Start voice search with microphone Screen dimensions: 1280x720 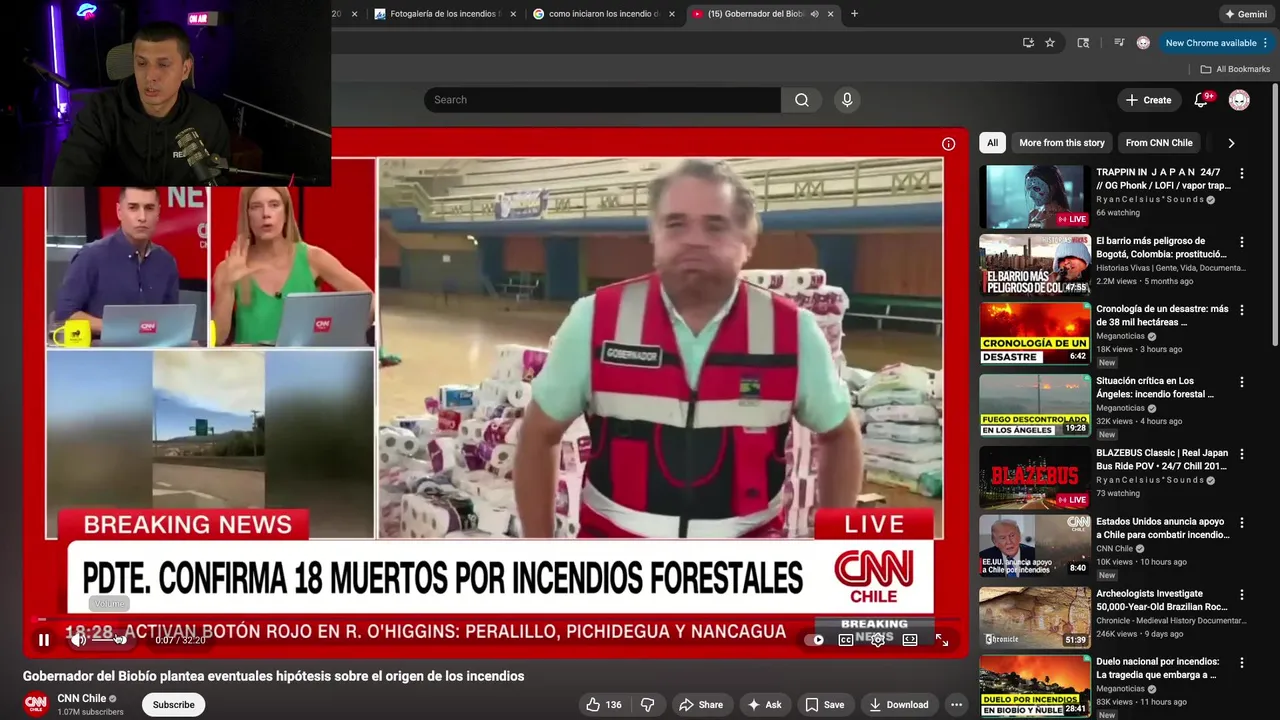(x=847, y=100)
